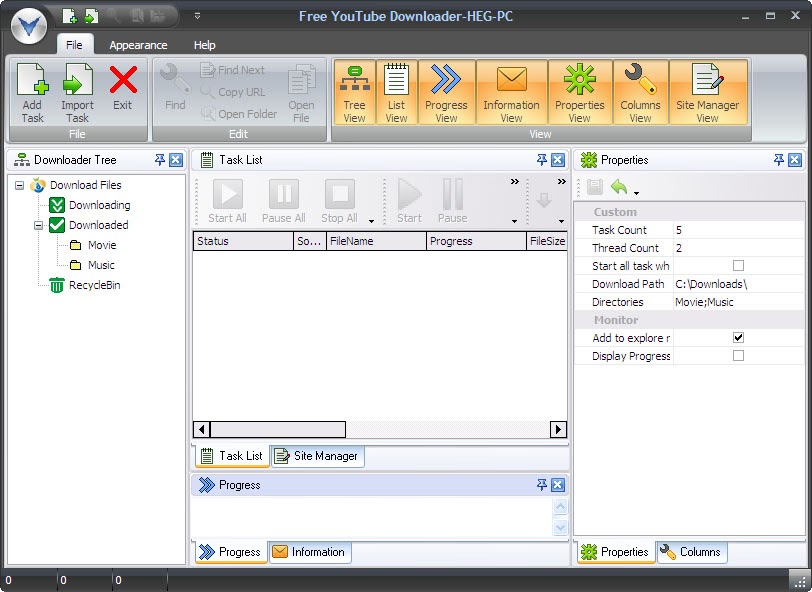Enable Display Progress checkbox
812x592 pixels.
tap(738, 356)
